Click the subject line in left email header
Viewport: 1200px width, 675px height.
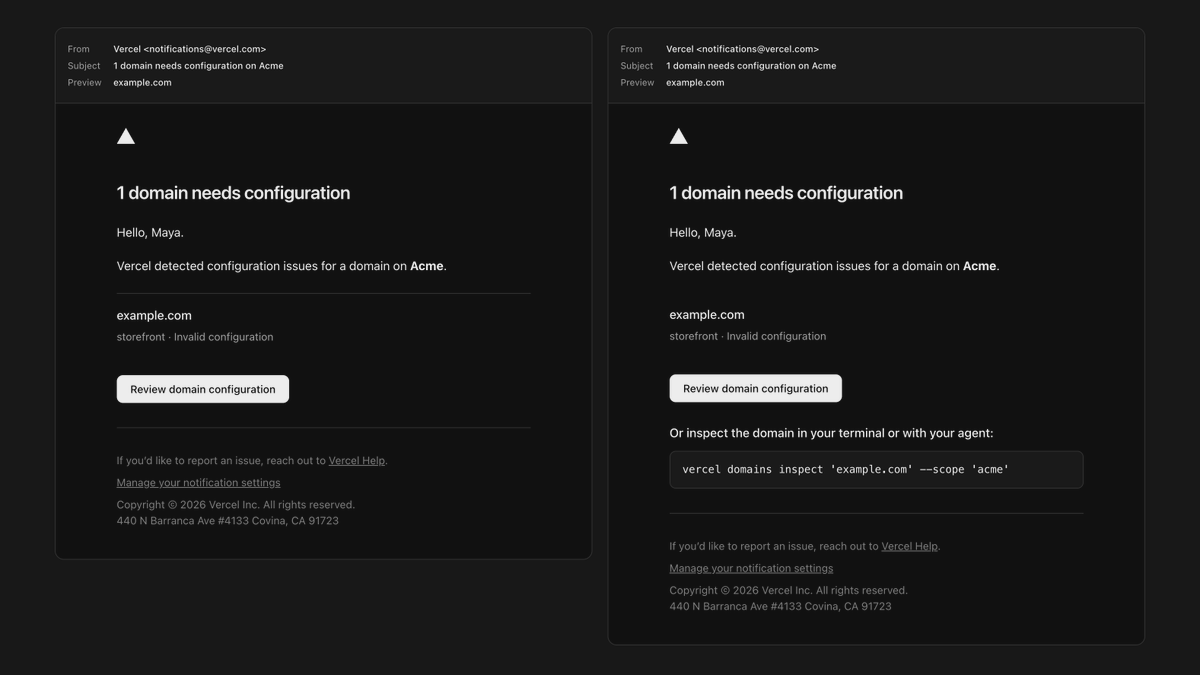click(x=199, y=66)
